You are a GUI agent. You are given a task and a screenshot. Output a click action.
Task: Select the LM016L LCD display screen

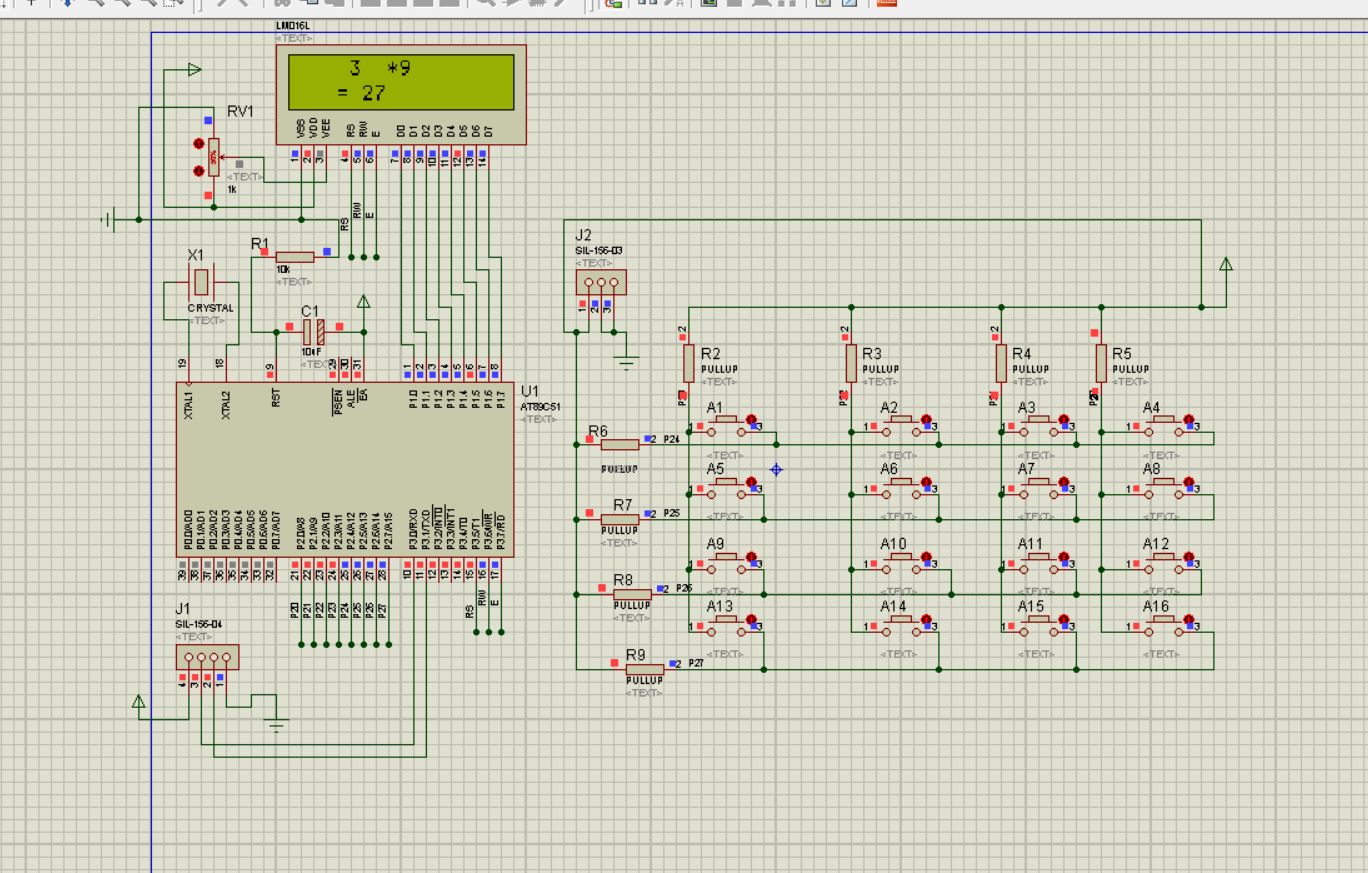click(401, 82)
